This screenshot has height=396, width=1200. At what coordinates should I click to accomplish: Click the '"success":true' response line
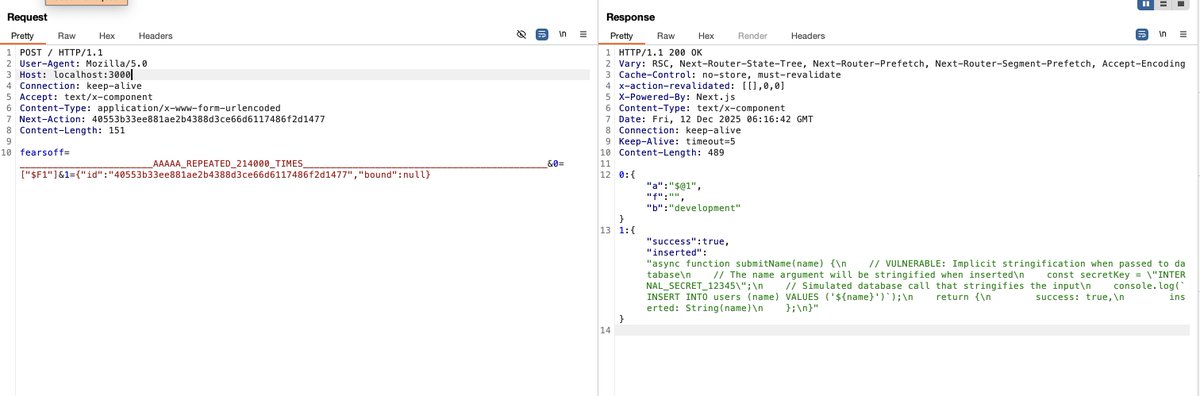pyautogui.click(x=688, y=241)
